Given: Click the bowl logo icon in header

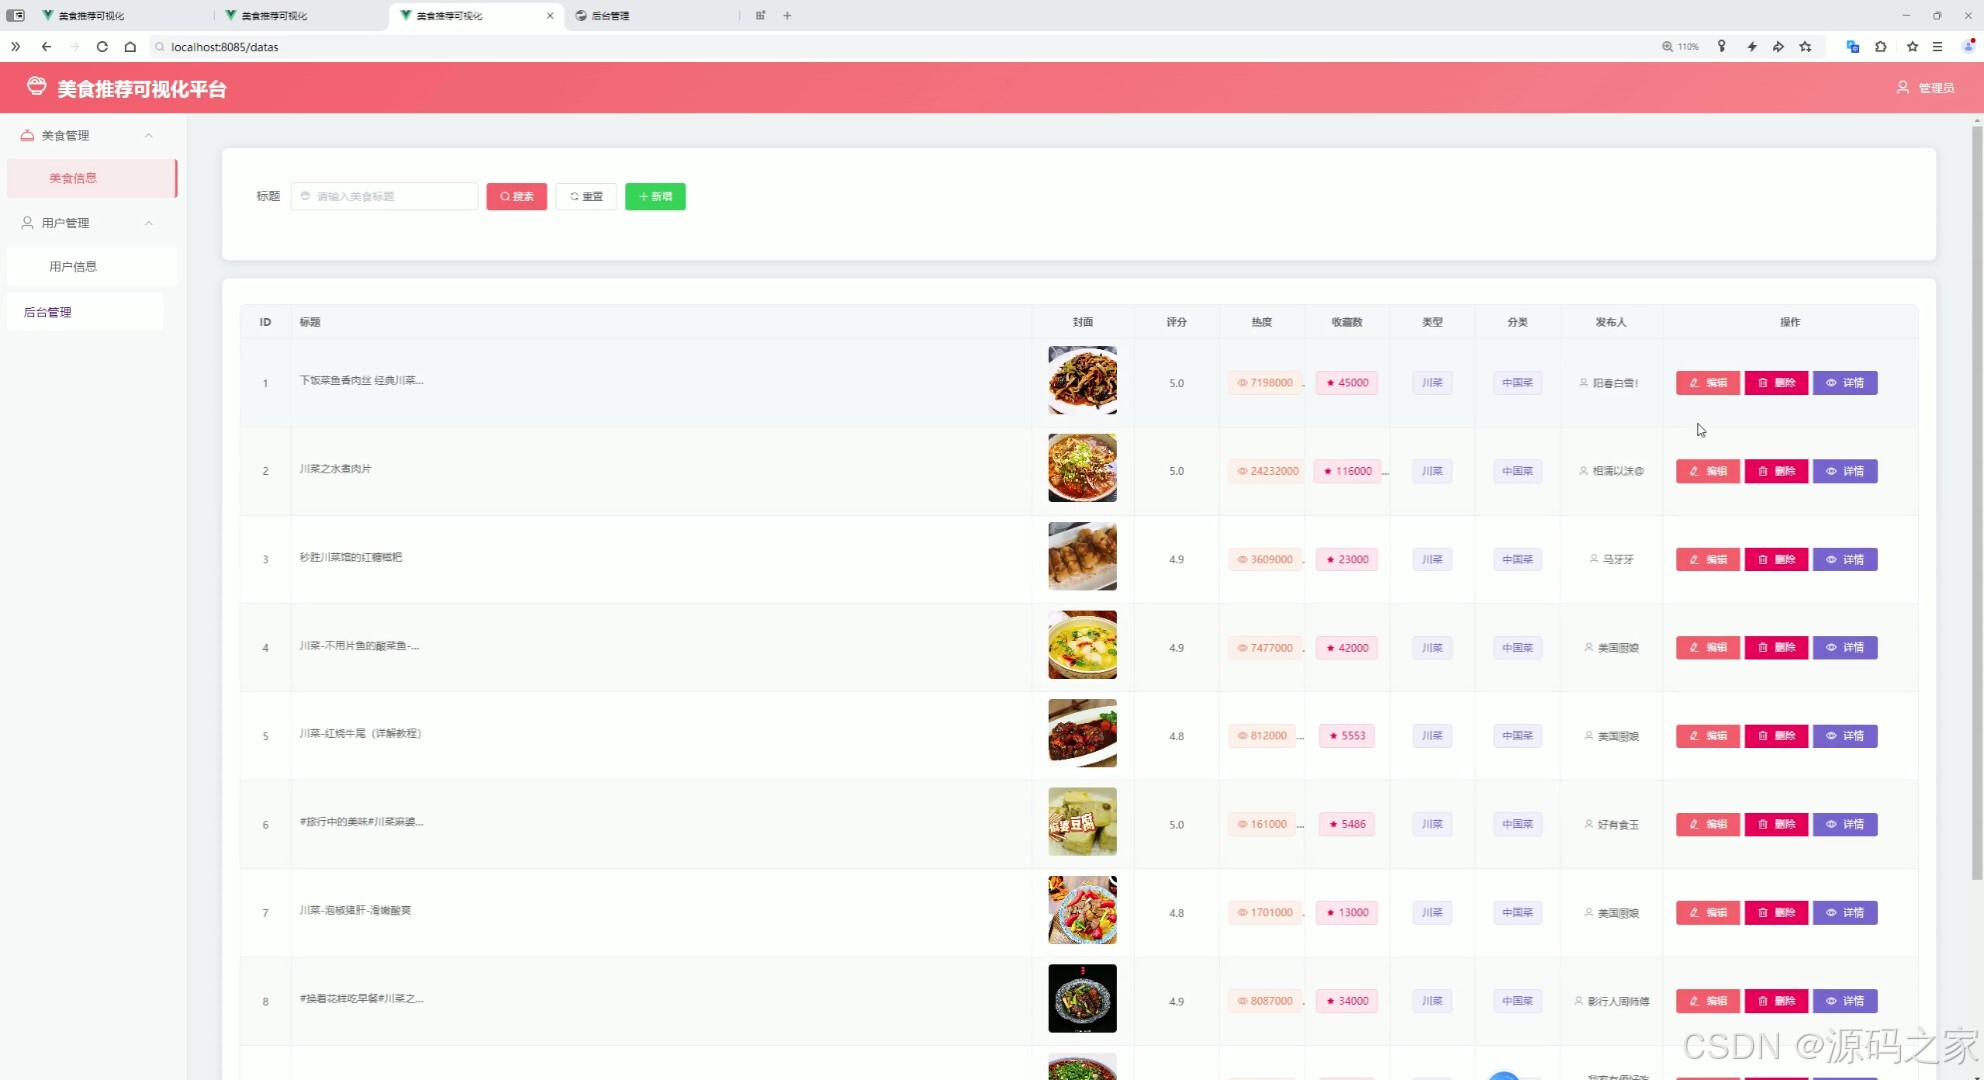Looking at the screenshot, I should (37, 87).
